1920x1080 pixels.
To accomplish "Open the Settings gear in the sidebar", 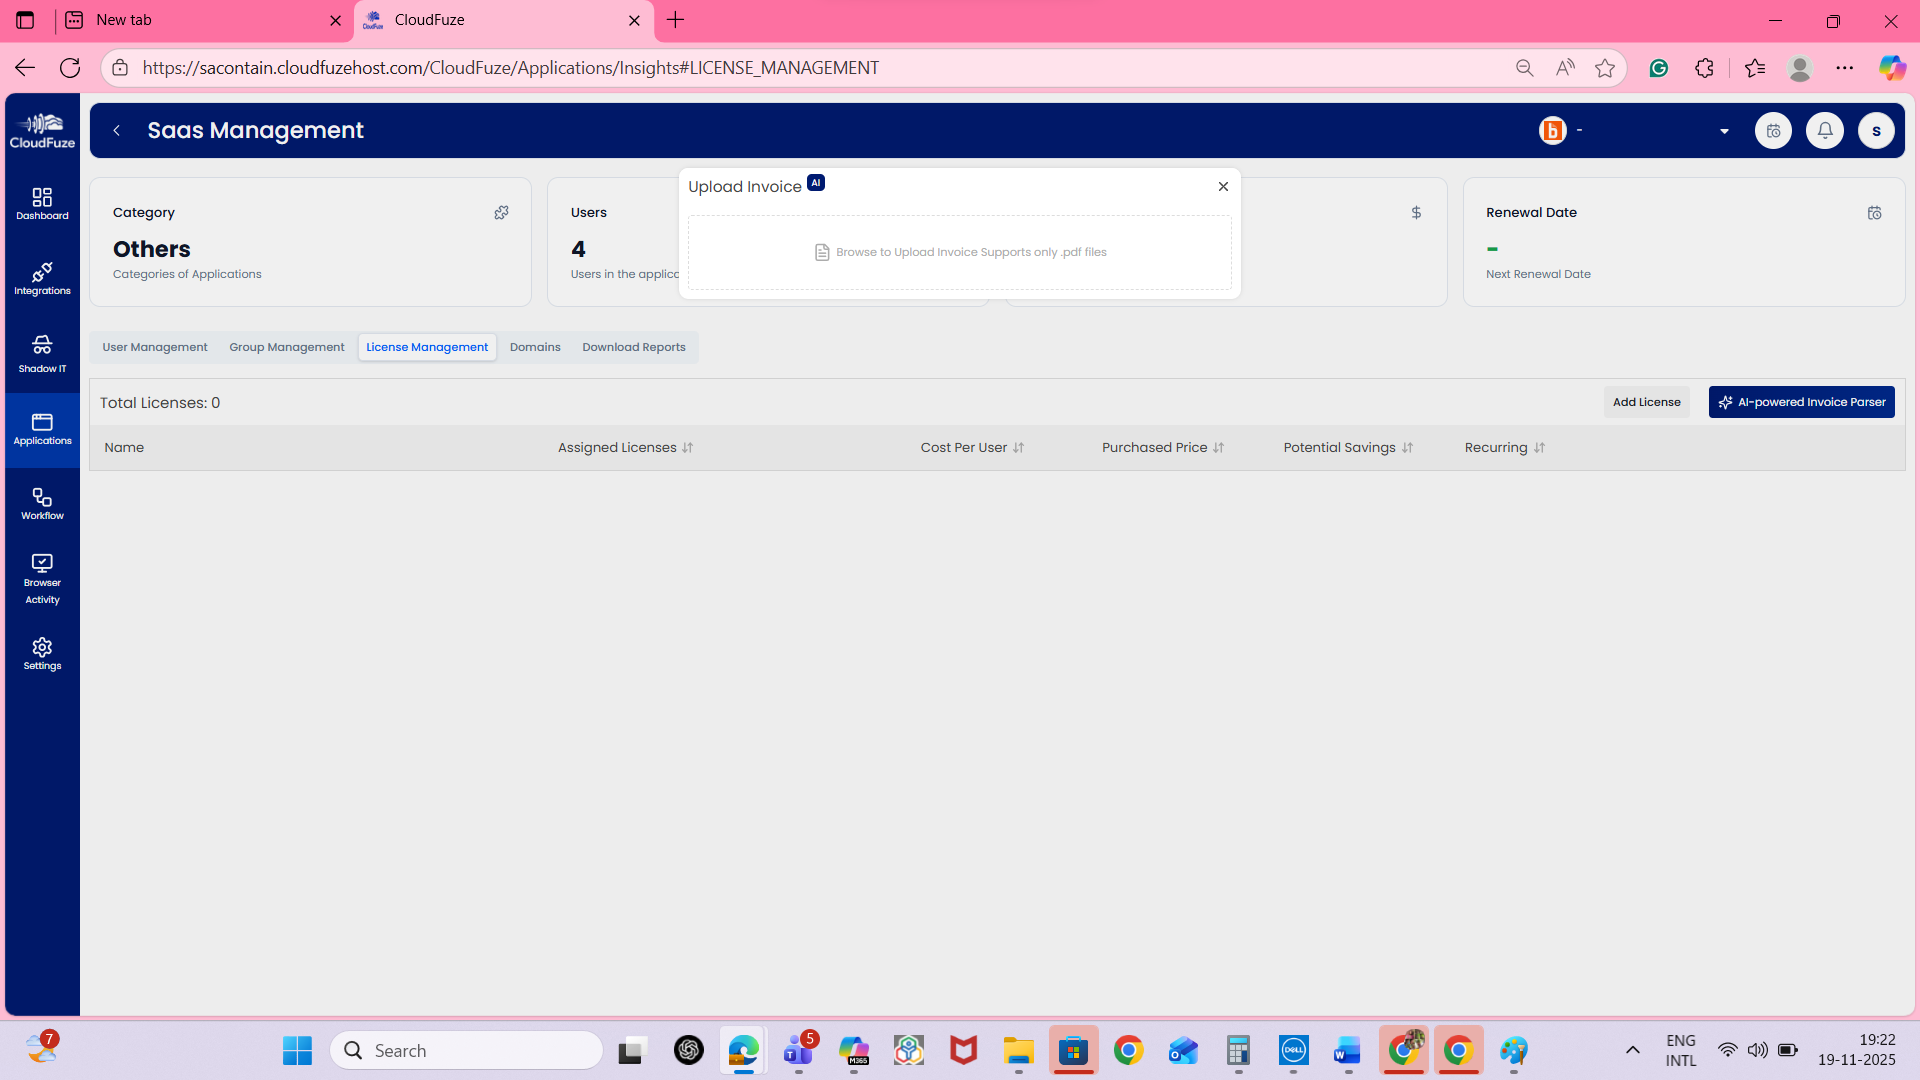I will click(42, 654).
